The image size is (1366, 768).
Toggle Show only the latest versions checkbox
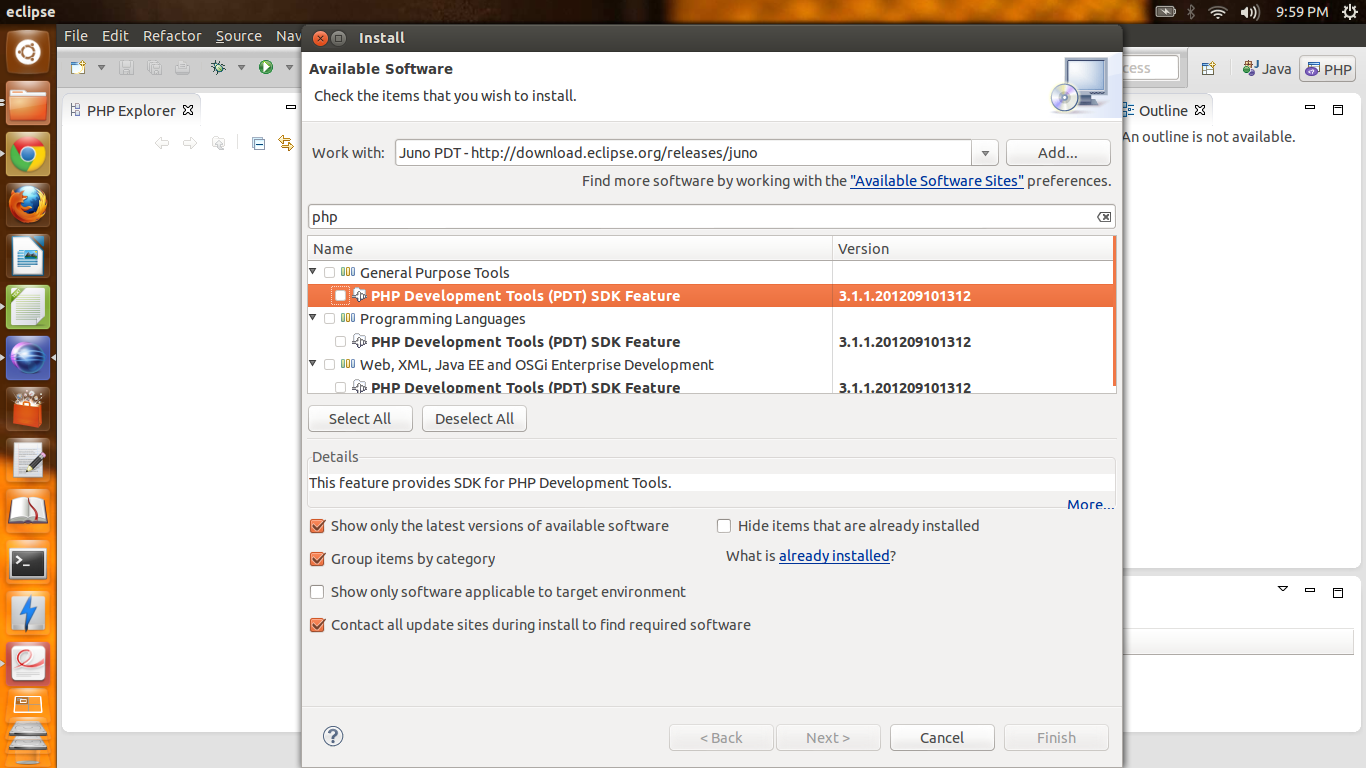tap(317, 526)
